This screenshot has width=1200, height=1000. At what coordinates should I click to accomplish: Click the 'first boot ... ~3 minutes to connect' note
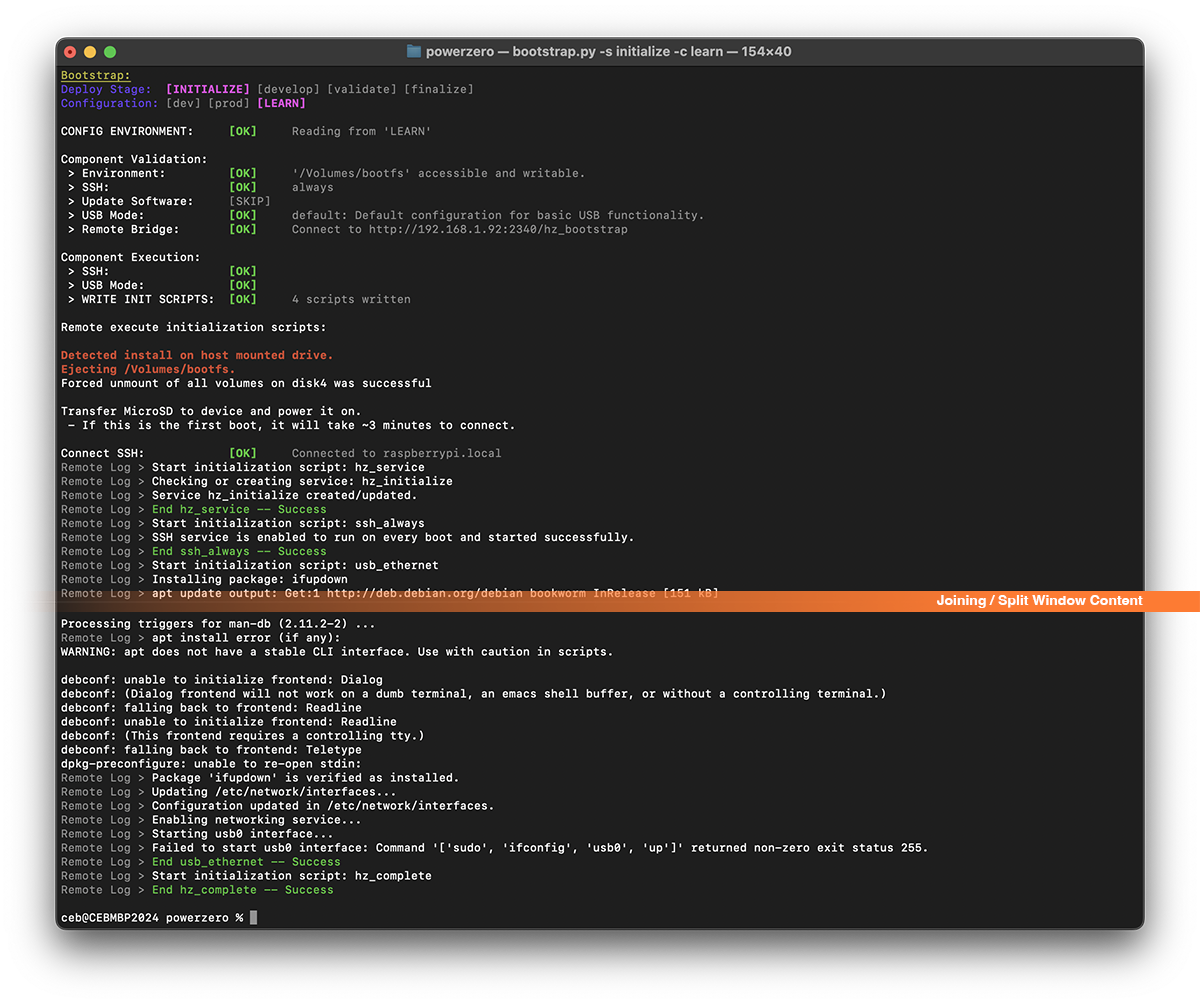[292, 425]
